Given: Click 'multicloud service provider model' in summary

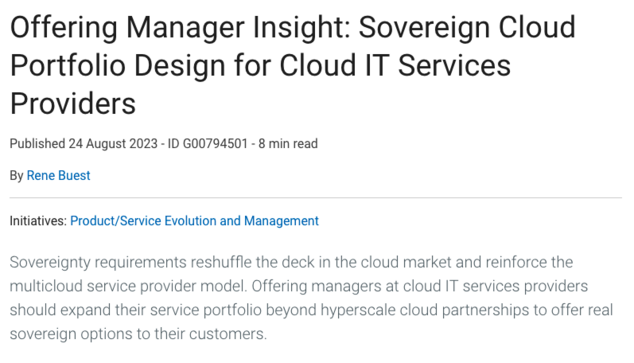Looking at the screenshot, I should (127, 286).
